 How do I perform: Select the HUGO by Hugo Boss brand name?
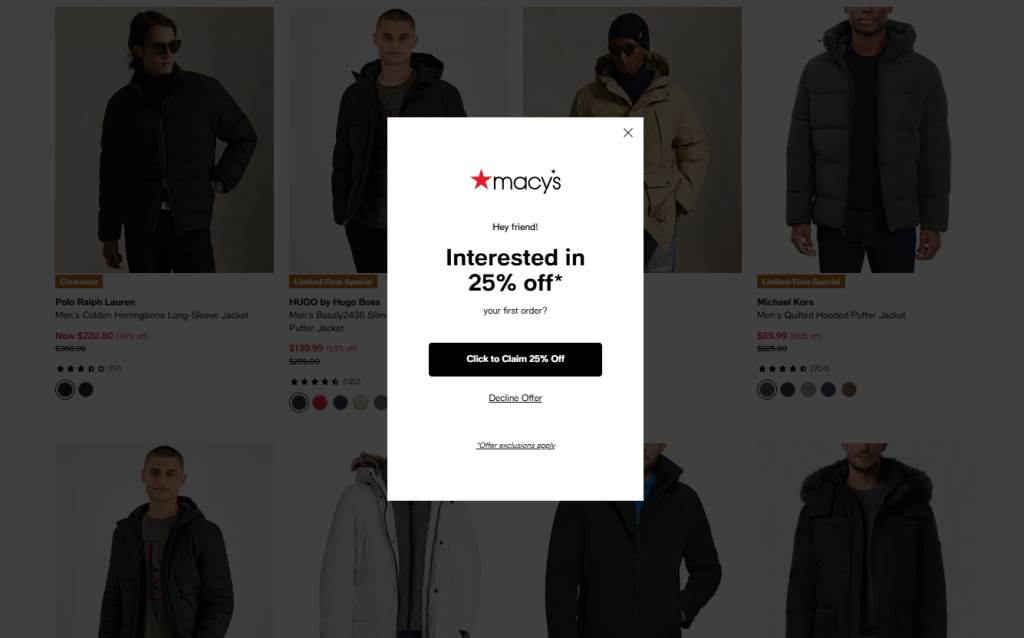[334, 302]
